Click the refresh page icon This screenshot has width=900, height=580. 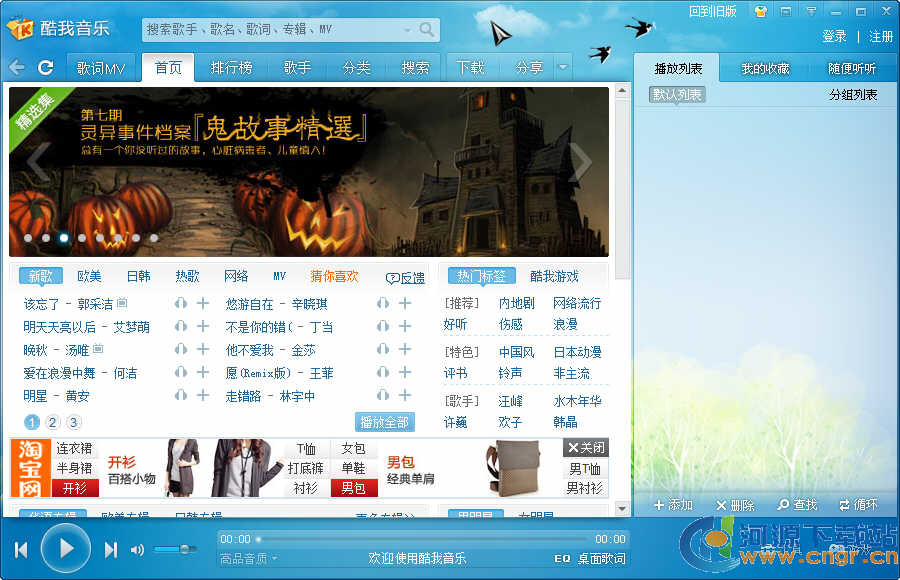tap(45, 67)
